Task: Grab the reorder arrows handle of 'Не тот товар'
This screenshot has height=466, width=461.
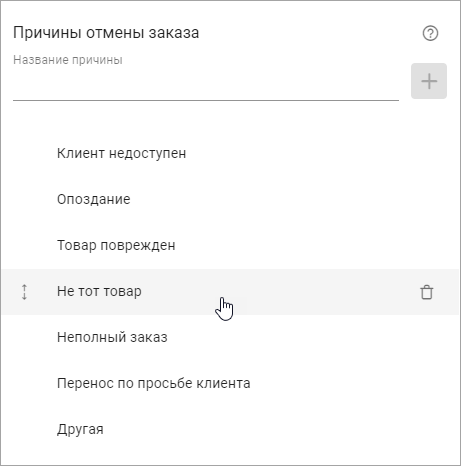Action: [24, 292]
